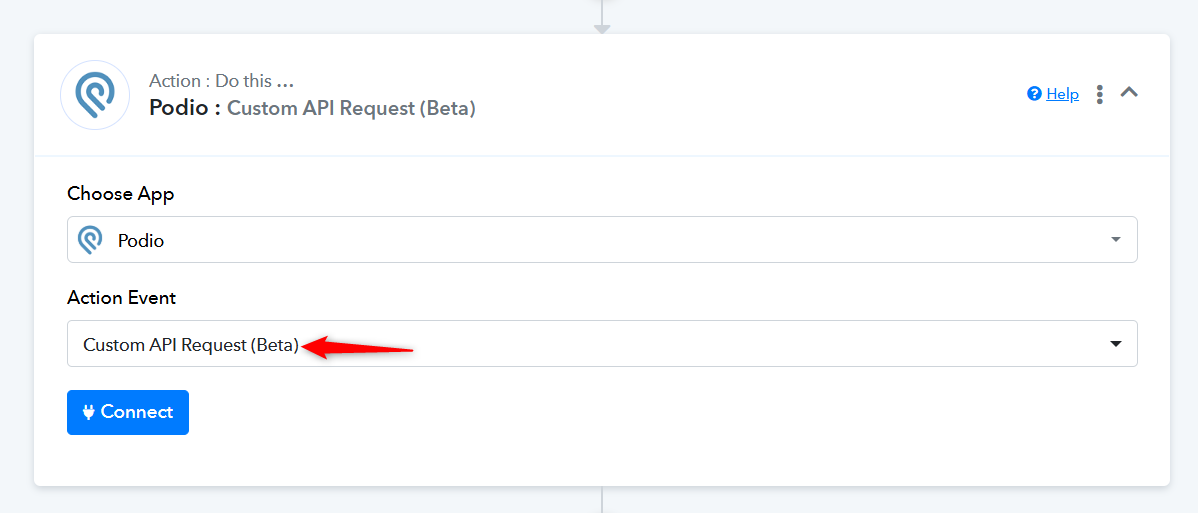
Task: Click the Podio : Custom API Request title
Action: point(312,109)
